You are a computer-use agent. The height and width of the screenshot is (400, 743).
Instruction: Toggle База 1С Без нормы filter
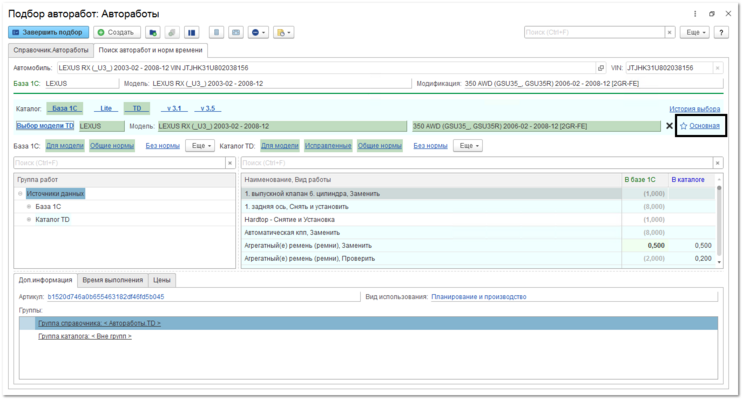(163, 145)
